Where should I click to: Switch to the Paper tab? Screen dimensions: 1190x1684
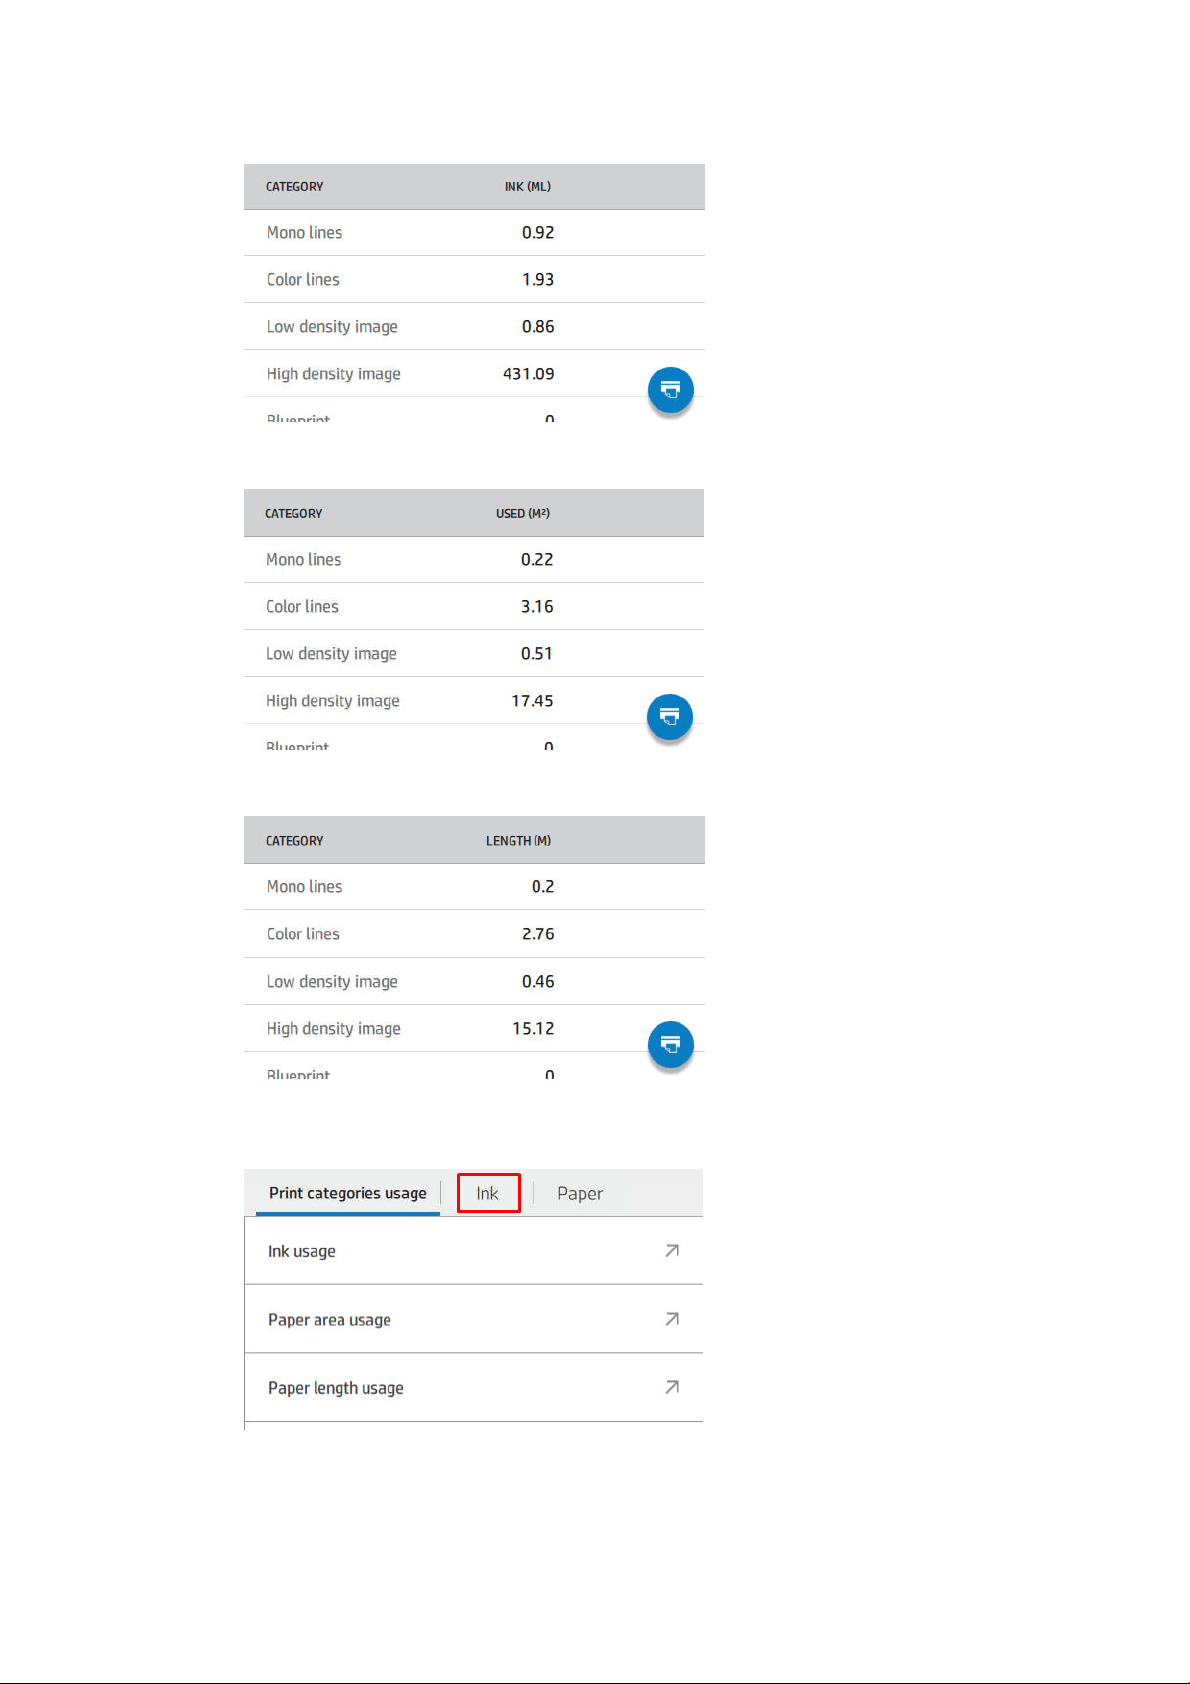[580, 1193]
